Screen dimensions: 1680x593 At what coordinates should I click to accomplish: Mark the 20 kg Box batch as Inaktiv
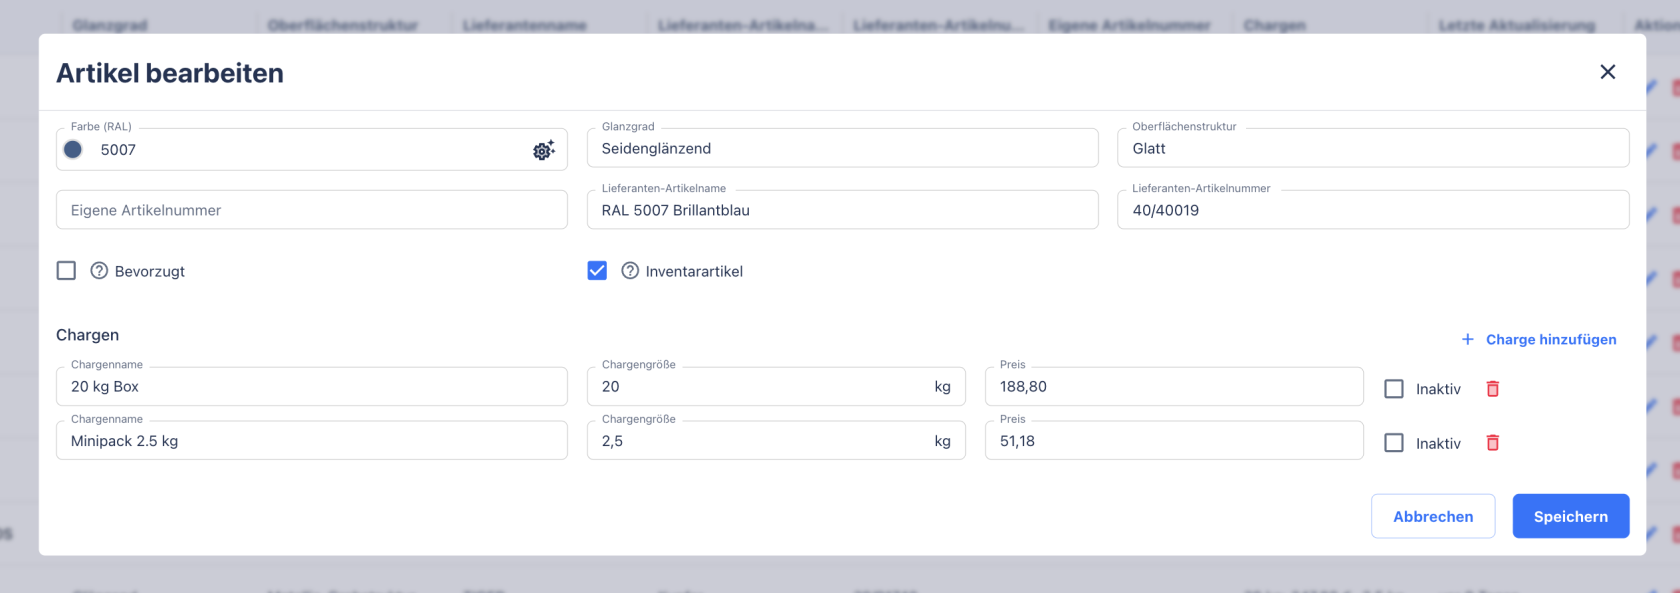tap(1394, 389)
